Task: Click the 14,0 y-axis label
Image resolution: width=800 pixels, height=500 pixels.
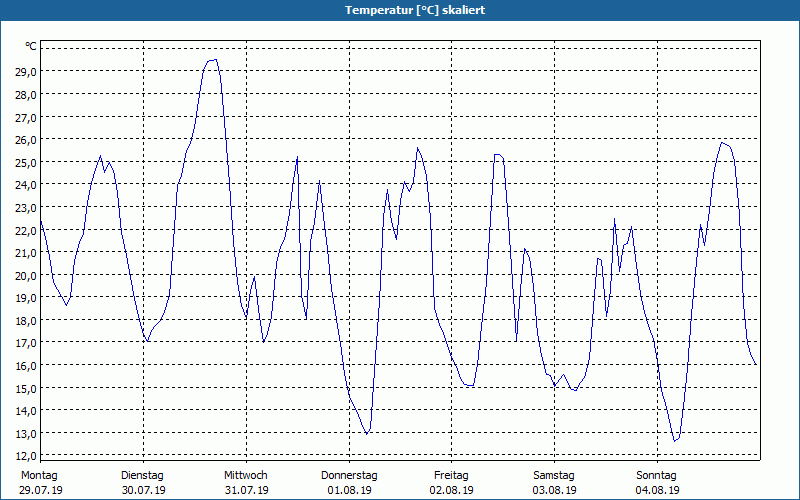Action: [x=26, y=411]
